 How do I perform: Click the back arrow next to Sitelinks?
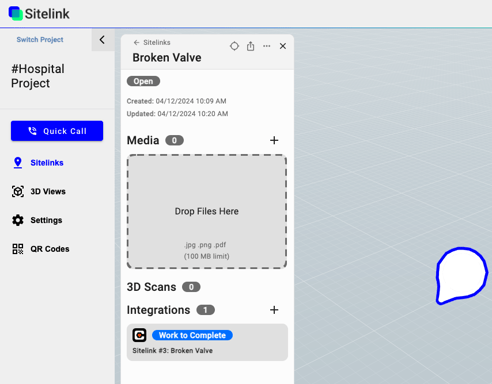[136, 42]
